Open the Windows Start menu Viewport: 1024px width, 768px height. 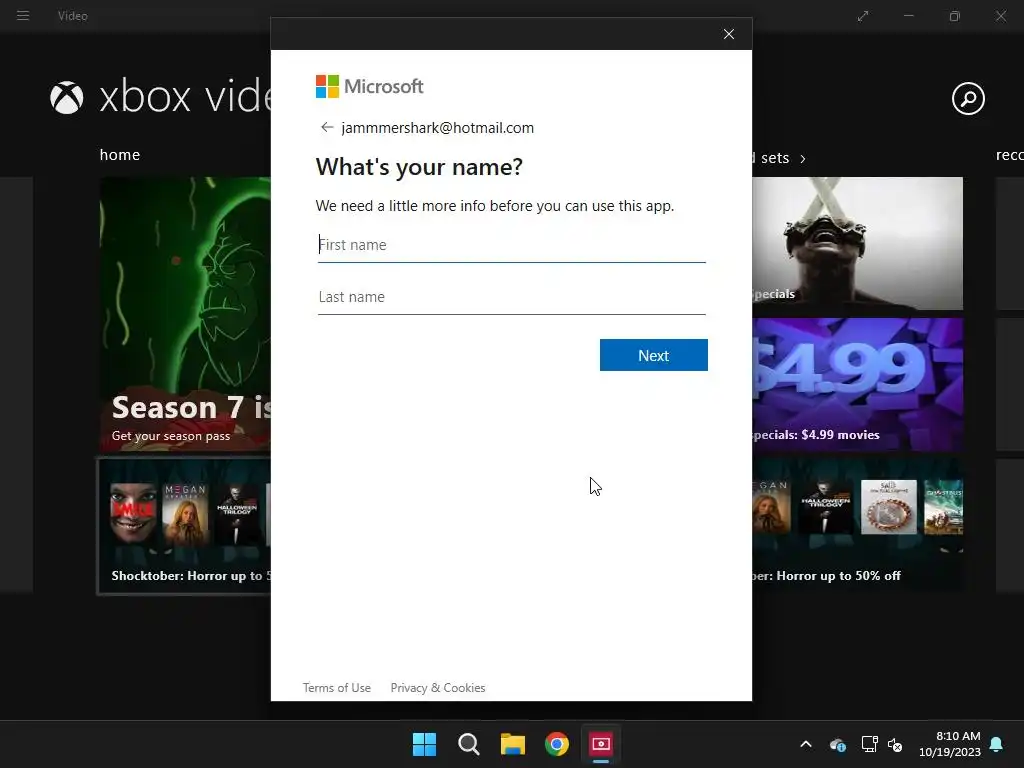click(424, 744)
